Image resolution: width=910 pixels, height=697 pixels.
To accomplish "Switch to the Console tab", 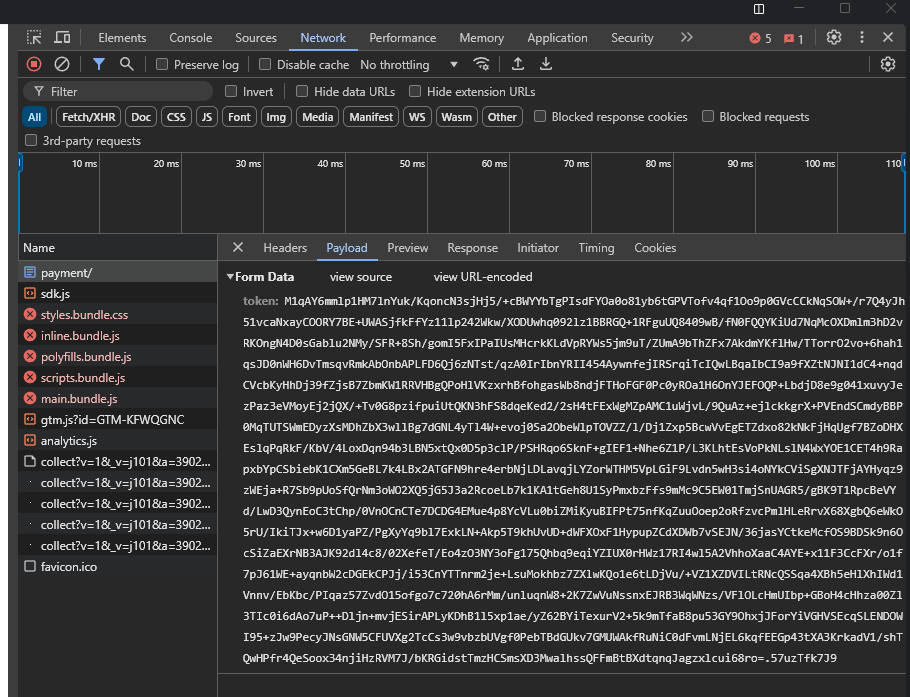I will pos(190,38).
